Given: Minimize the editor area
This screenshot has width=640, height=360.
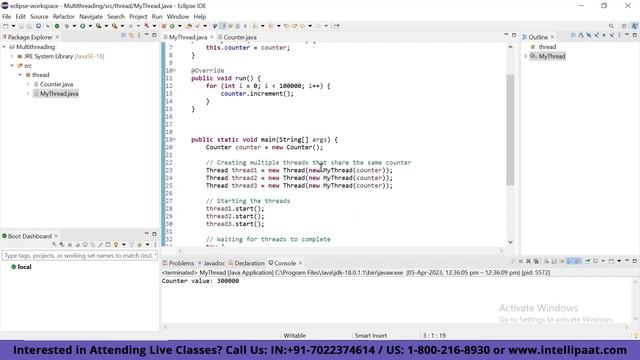Looking at the screenshot, I should 506,35.
